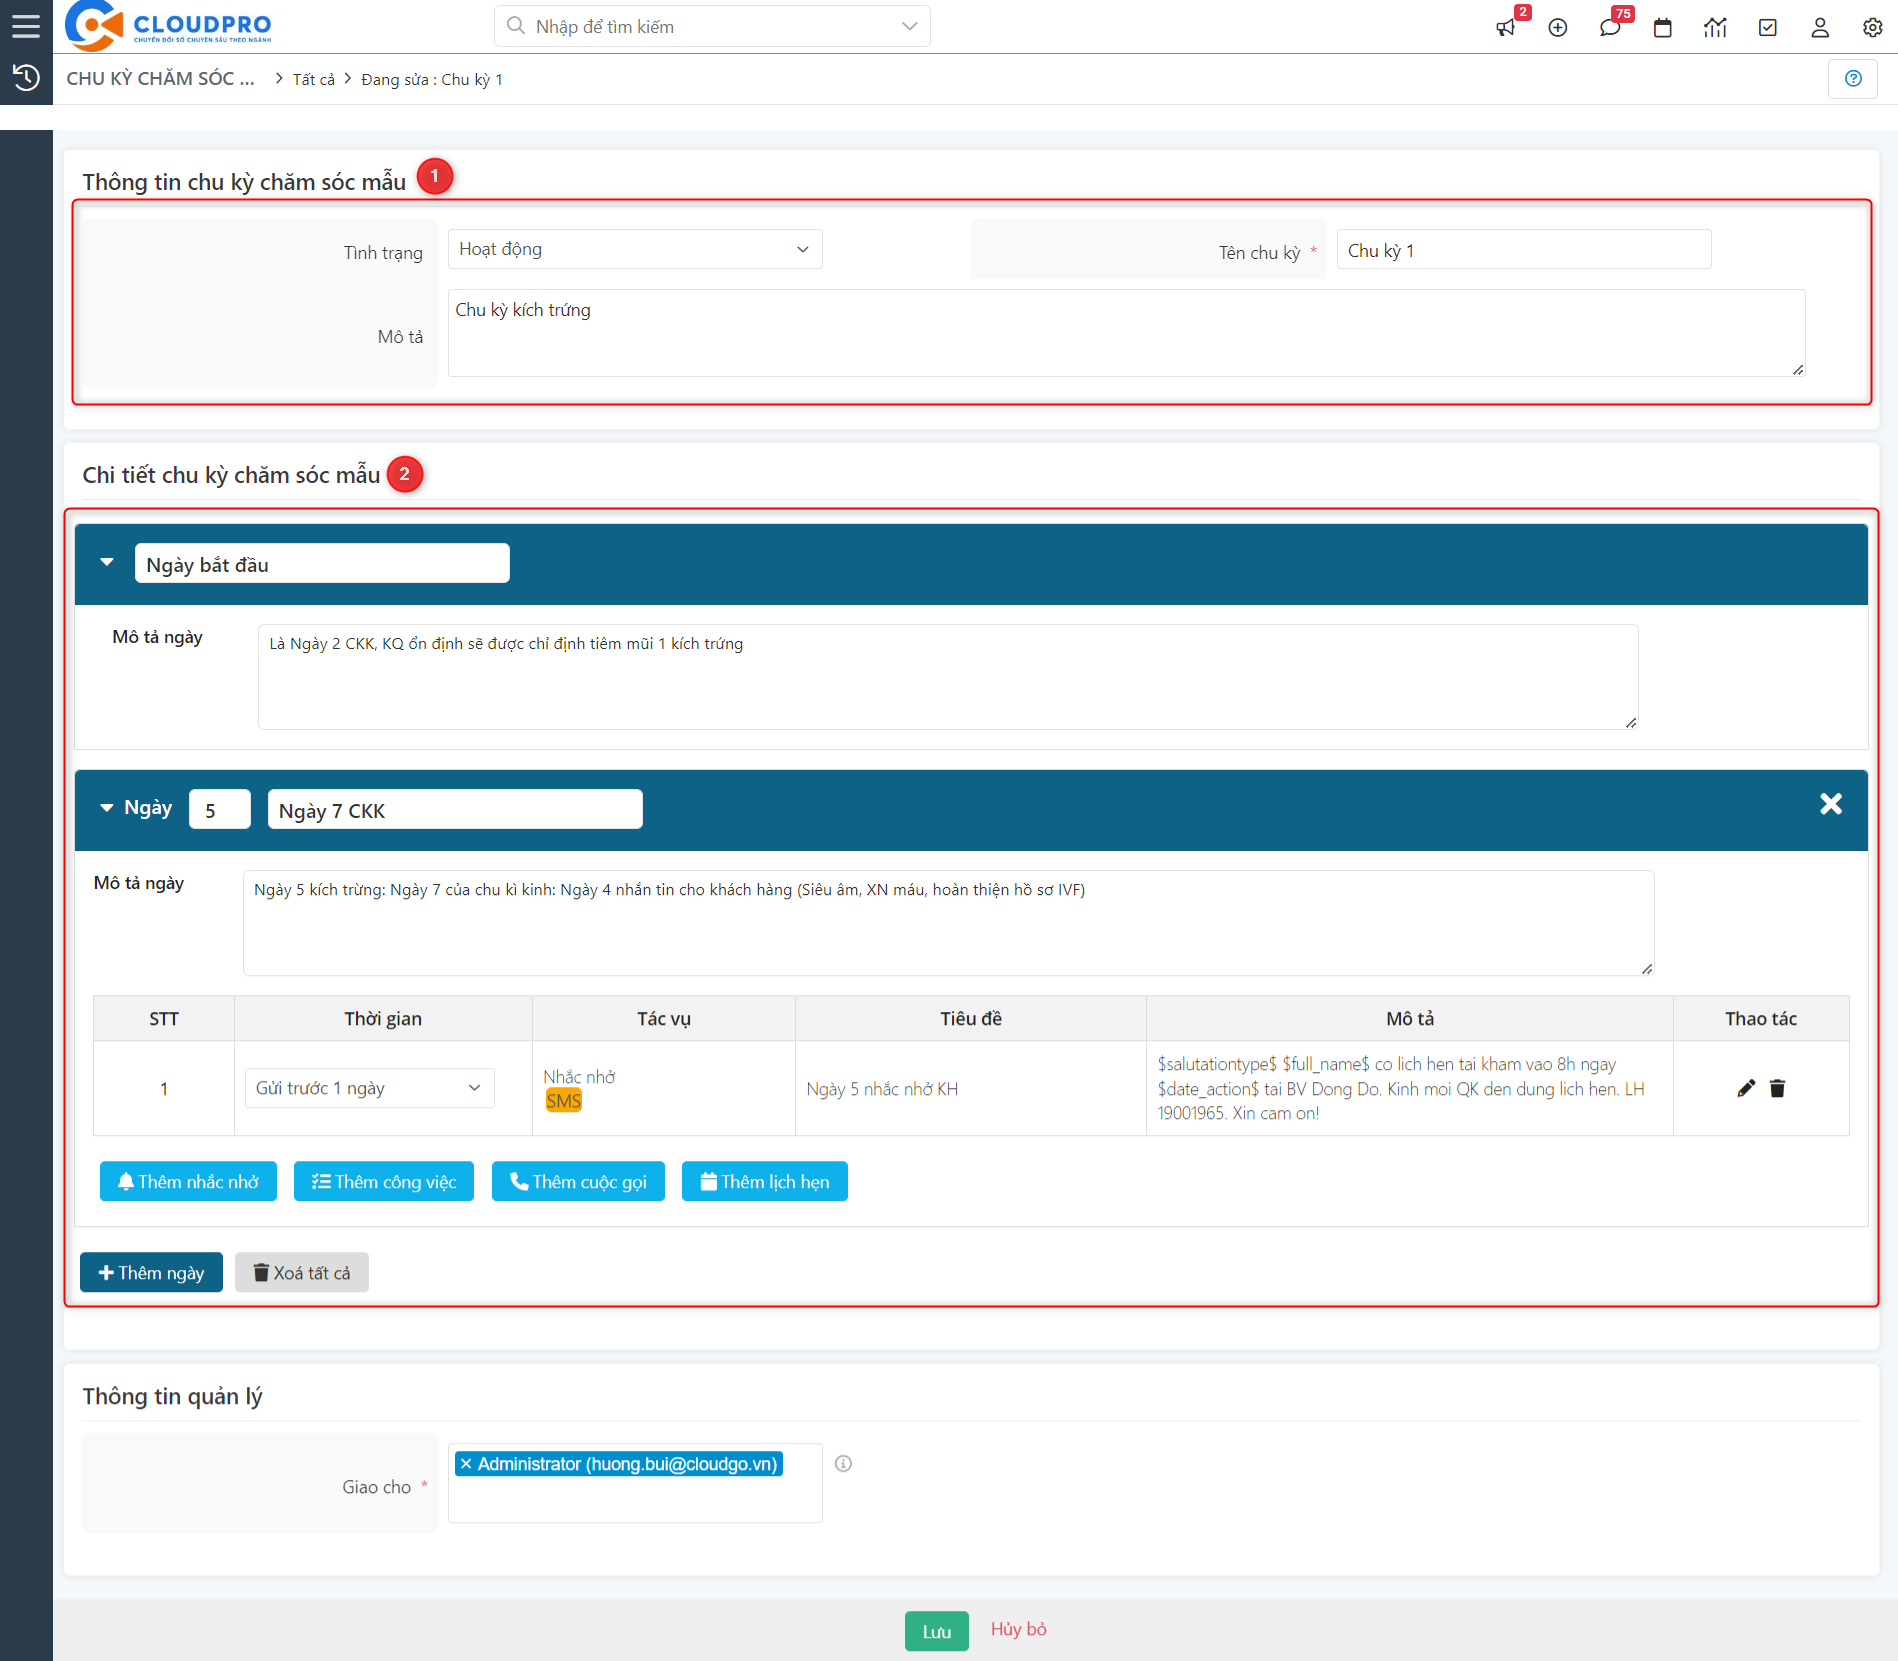Remove the Ngày 7 CKK day block
Viewport: 1898px width, 1661px height.
click(1831, 804)
